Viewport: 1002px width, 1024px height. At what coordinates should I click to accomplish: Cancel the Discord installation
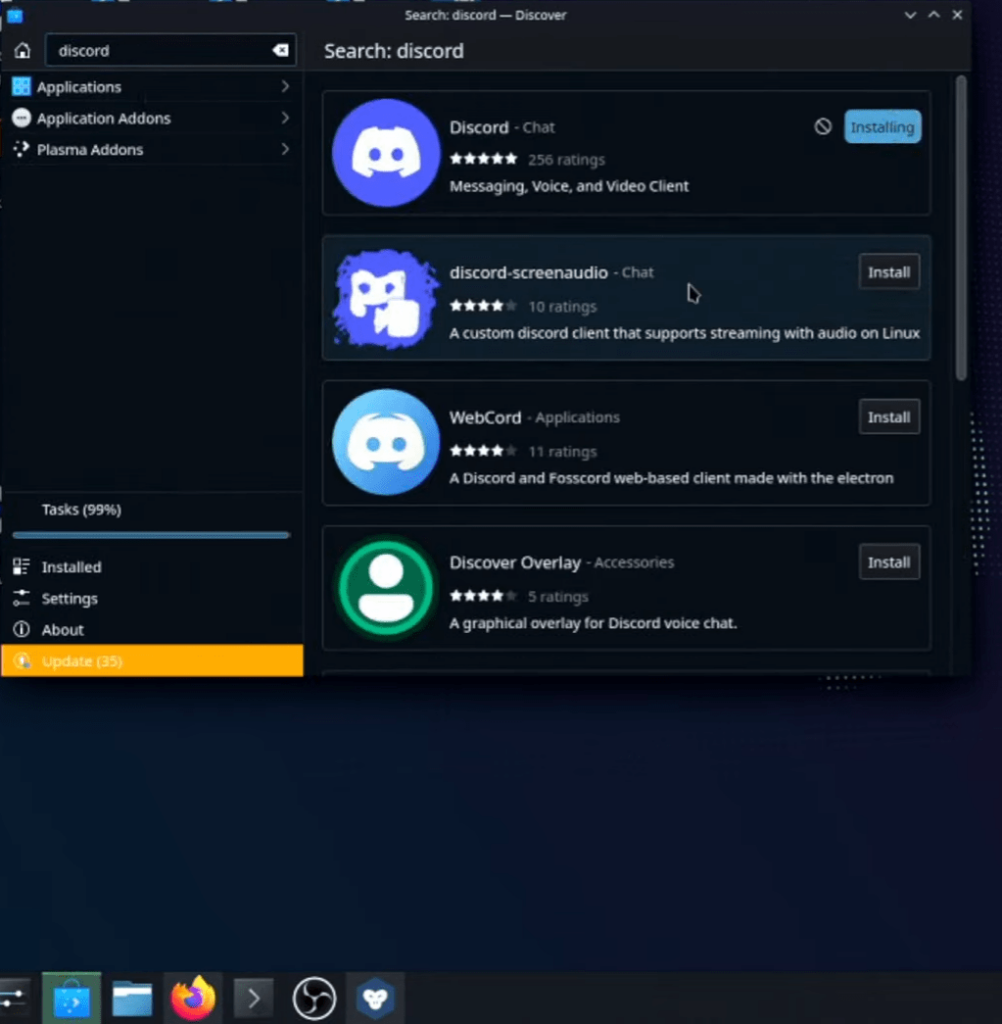click(x=823, y=126)
